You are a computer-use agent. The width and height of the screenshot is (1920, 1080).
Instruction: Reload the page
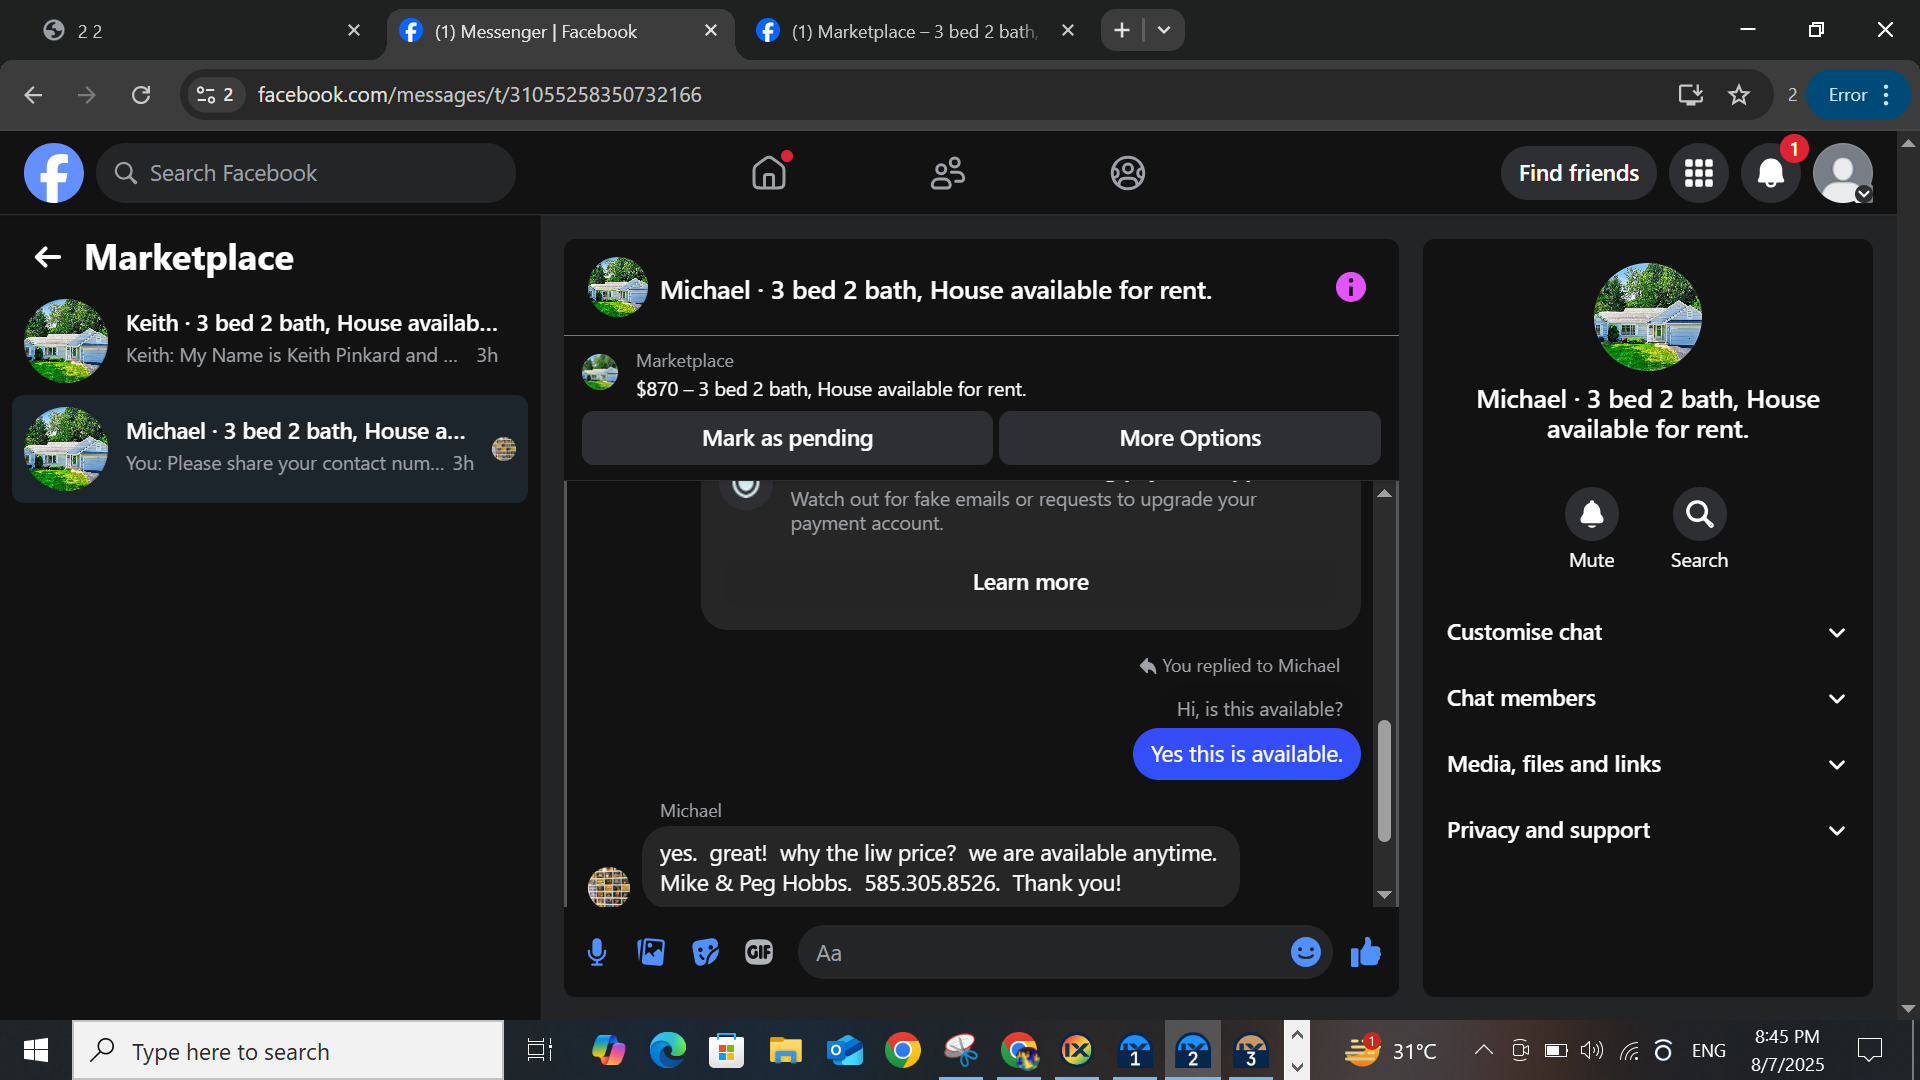click(x=141, y=95)
